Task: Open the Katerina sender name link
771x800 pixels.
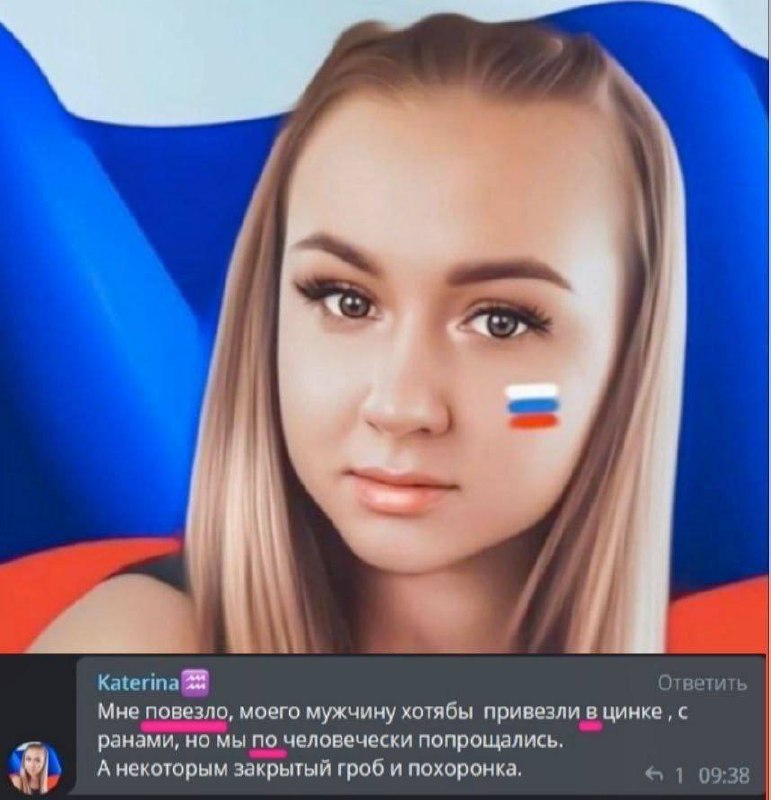Action: click(138, 683)
